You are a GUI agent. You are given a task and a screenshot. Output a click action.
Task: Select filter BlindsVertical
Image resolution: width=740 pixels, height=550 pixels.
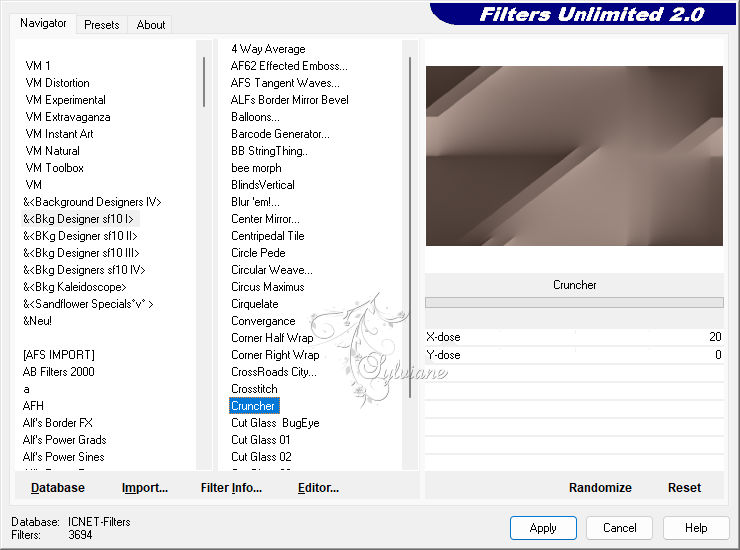pos(263,185)
